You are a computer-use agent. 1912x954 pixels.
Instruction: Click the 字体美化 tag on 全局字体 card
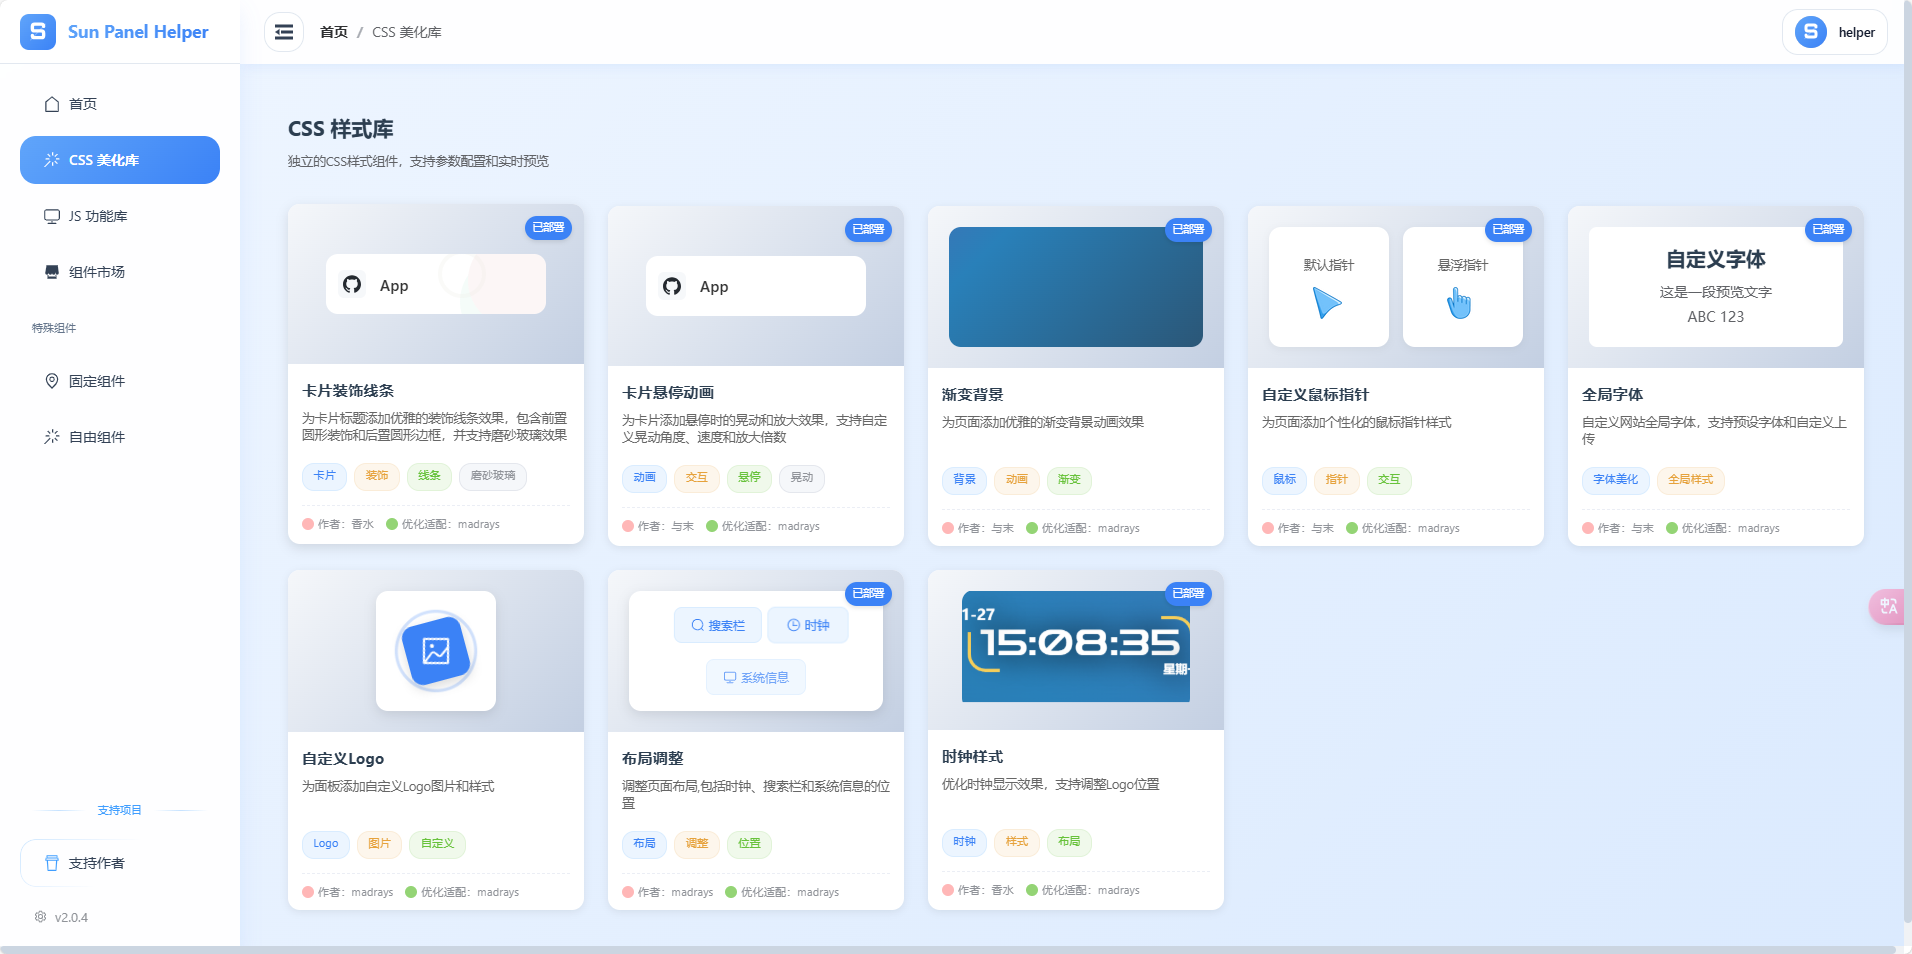1615,480
